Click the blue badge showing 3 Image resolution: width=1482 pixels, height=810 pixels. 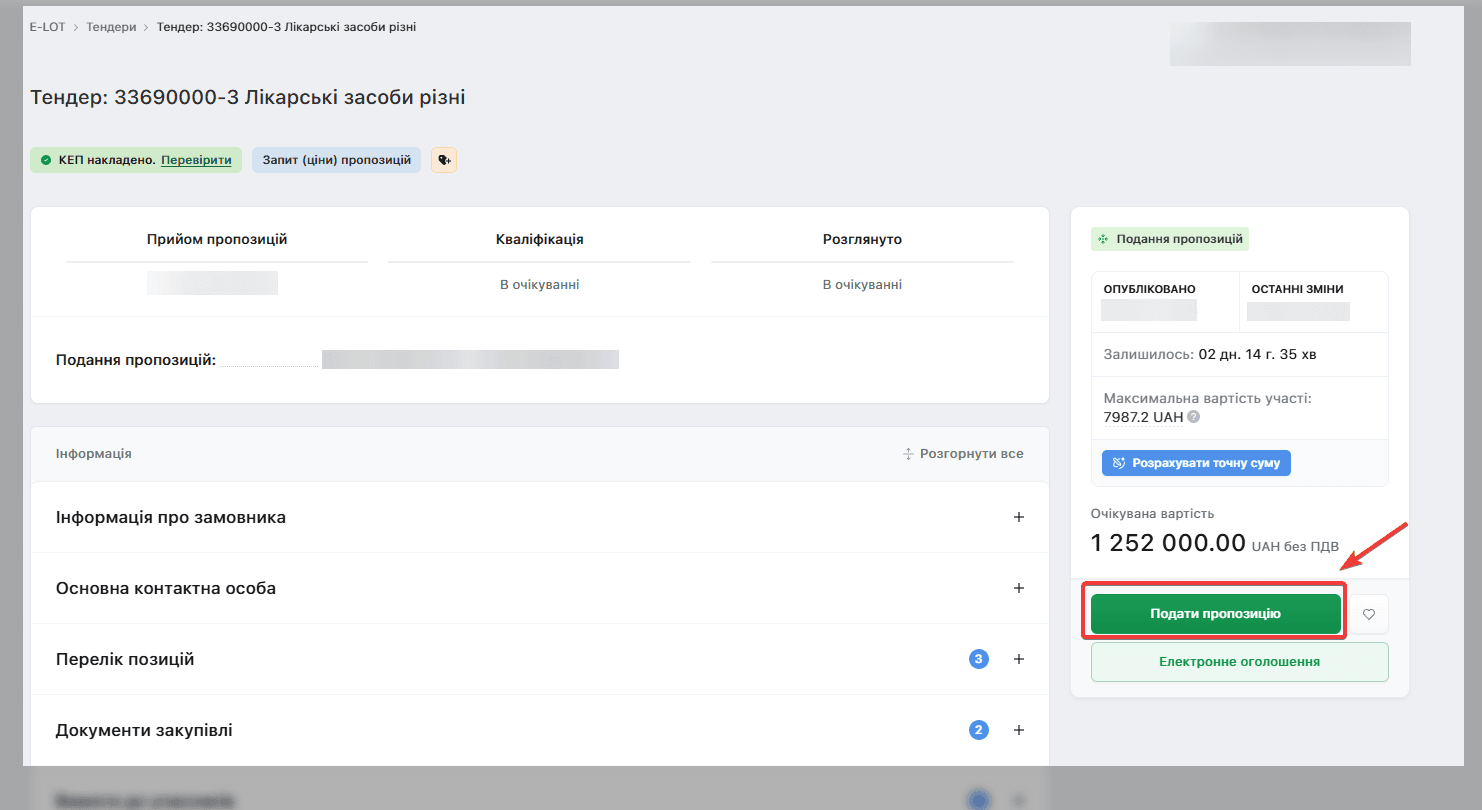tap(978, 659)
